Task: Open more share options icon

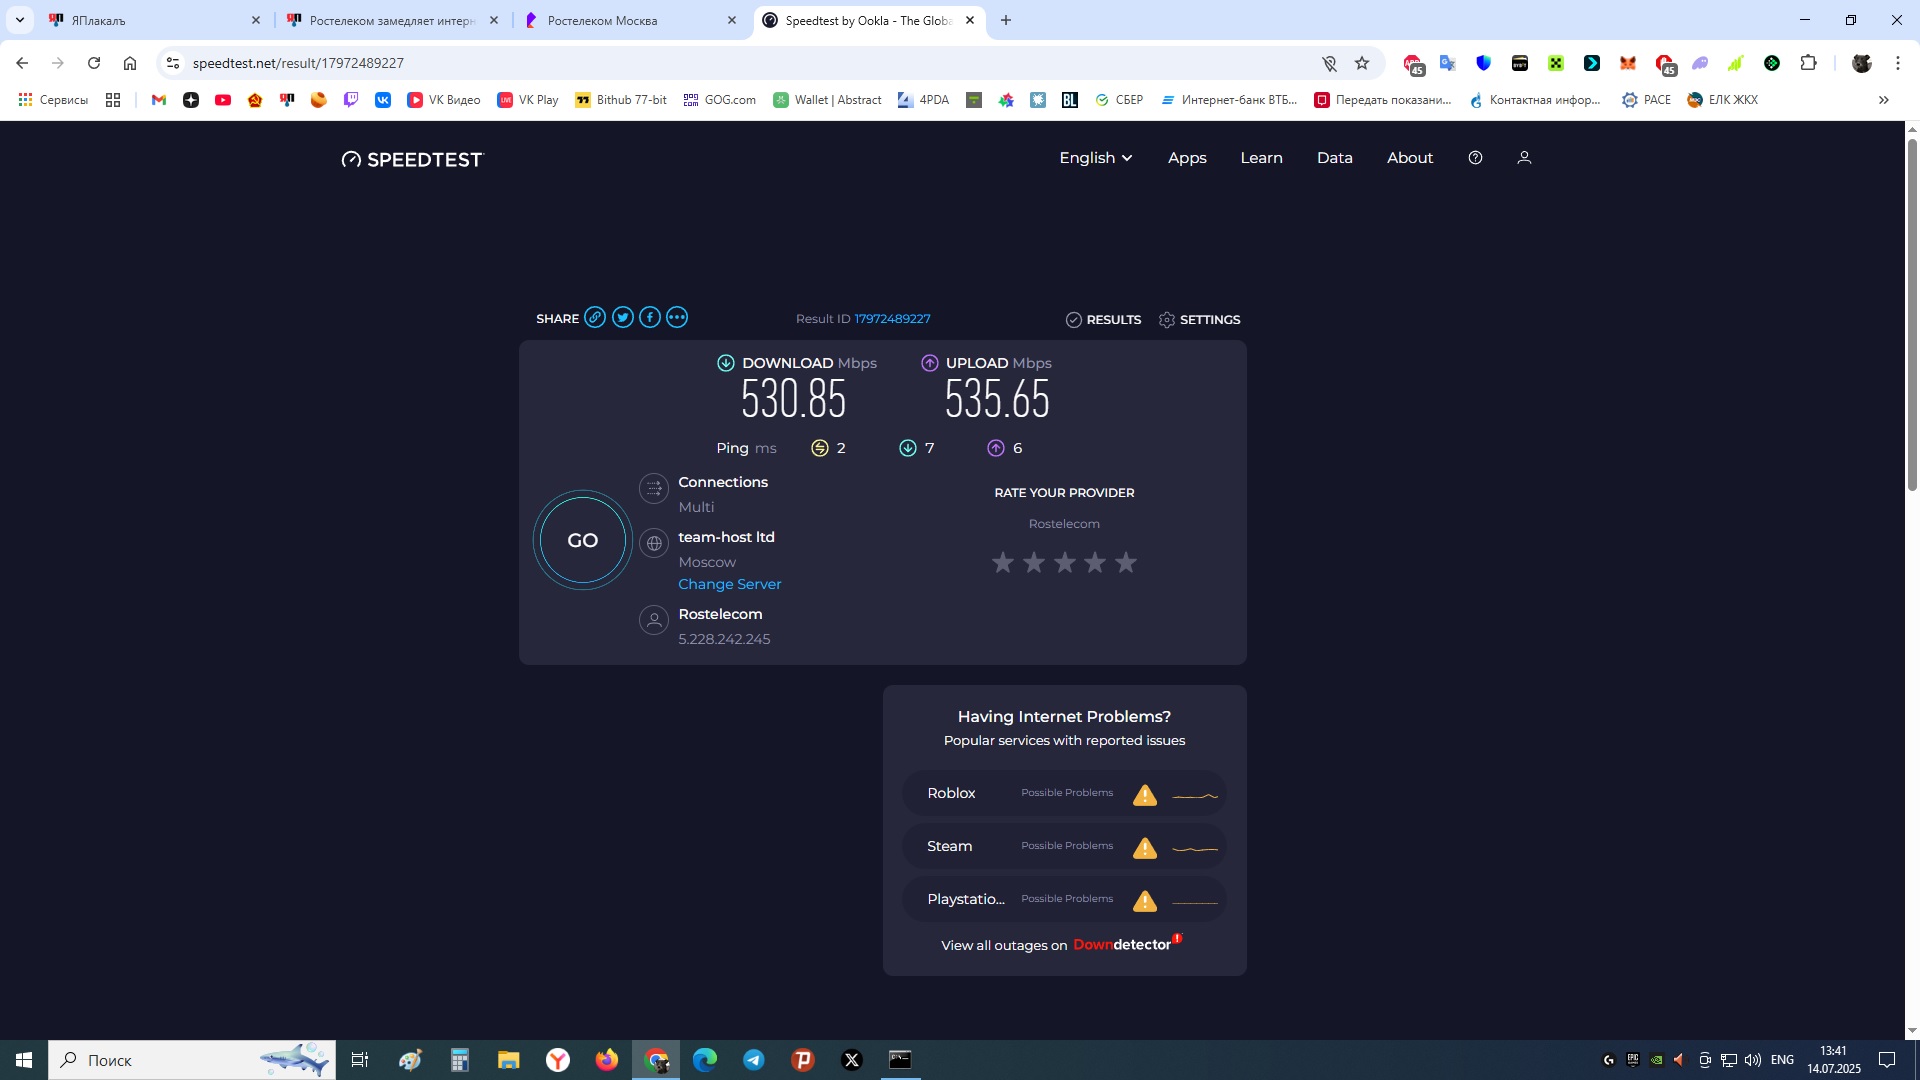Action: [677, 318]
